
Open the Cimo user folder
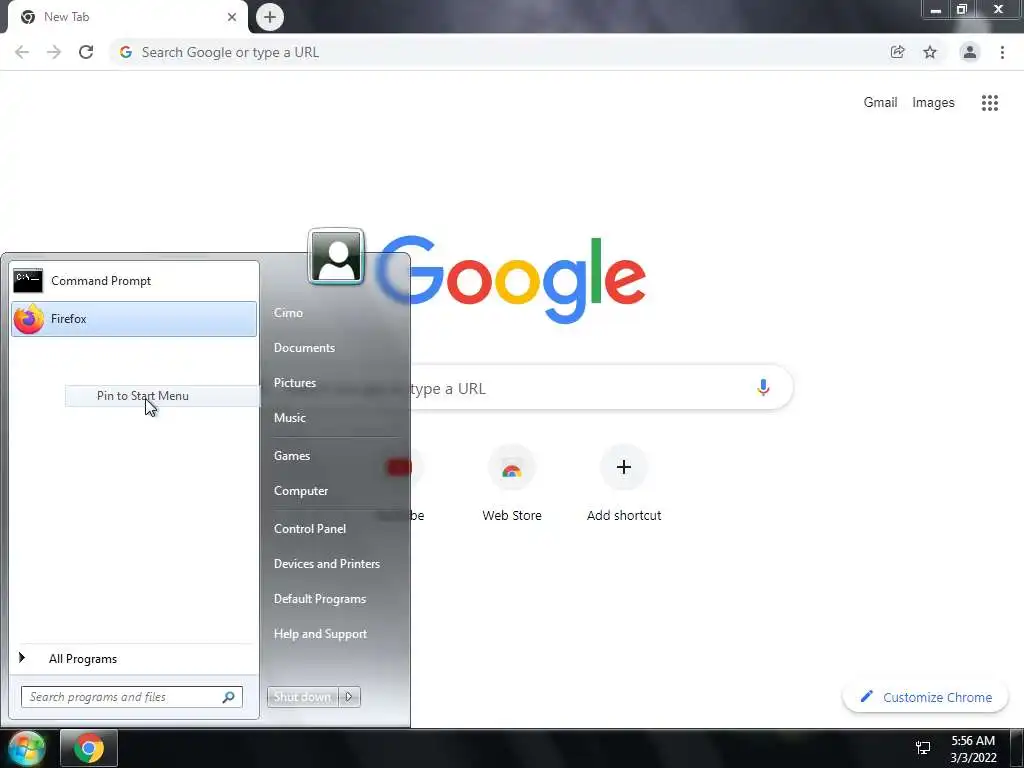288,313
